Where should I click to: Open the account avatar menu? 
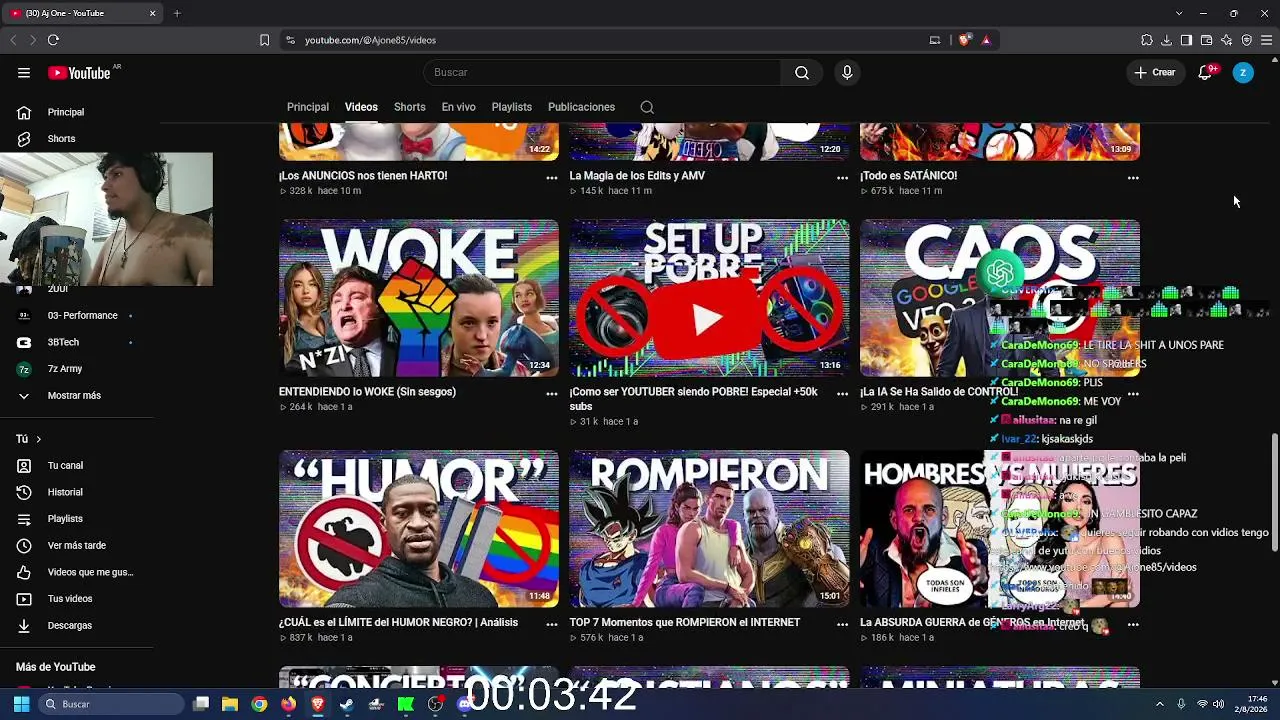click(x=1243, y=73)
